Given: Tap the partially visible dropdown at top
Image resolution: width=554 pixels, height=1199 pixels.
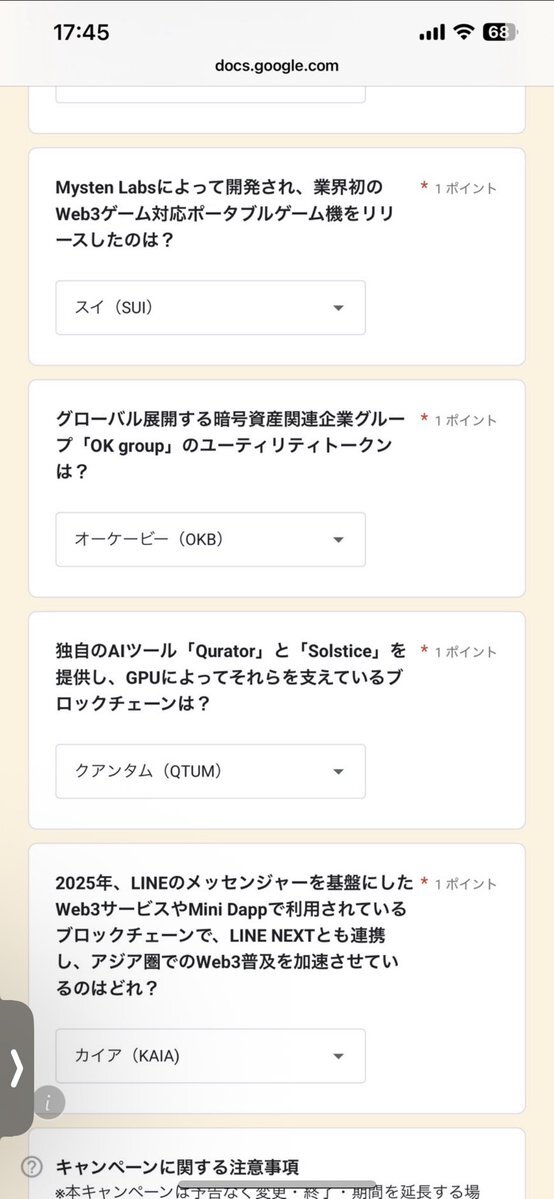Looking at the screenshot, I should (210, 95).
